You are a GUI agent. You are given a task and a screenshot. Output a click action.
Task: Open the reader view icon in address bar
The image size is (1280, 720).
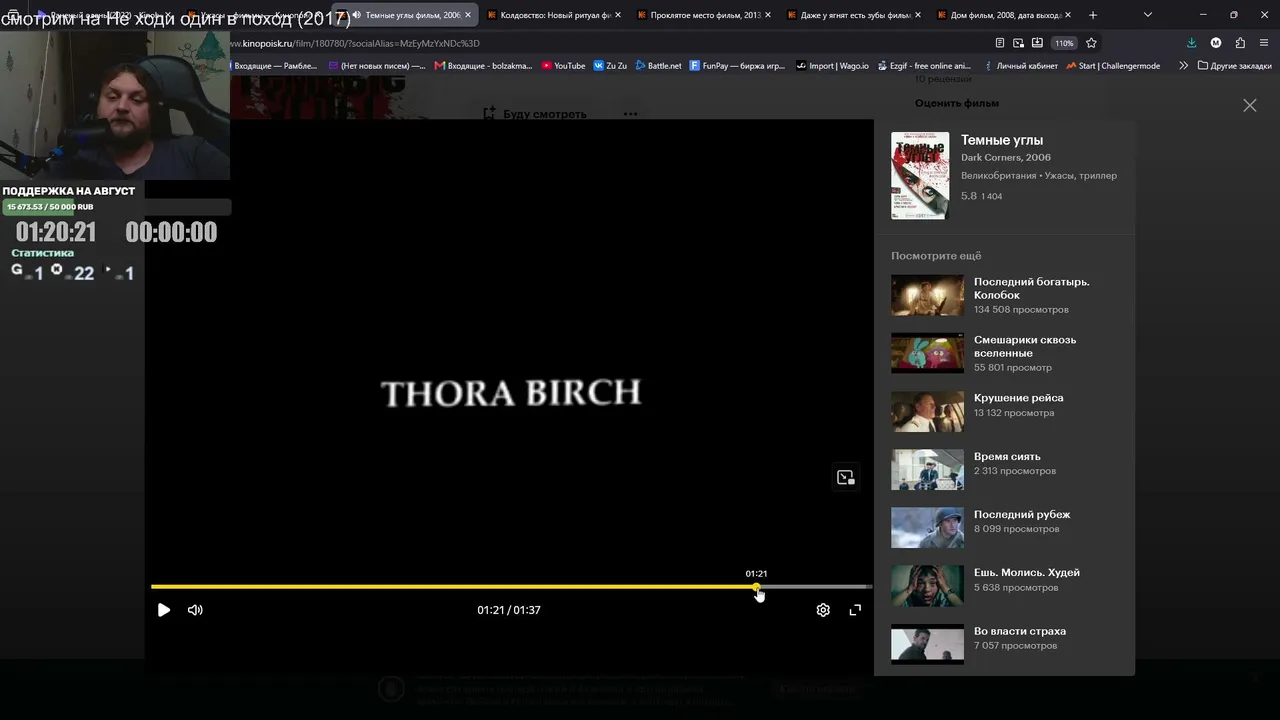[1000, 43]
